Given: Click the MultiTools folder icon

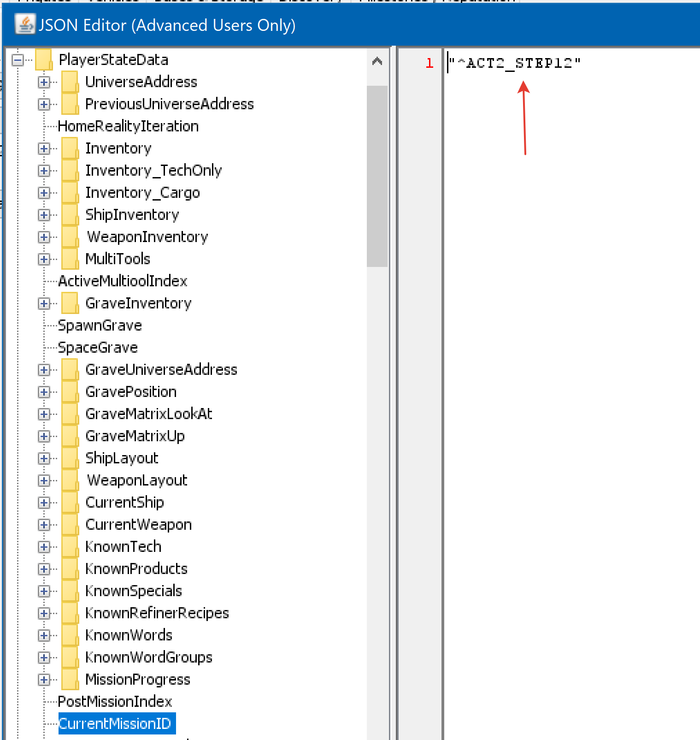Looking at the screenshot, I should 70,259.
